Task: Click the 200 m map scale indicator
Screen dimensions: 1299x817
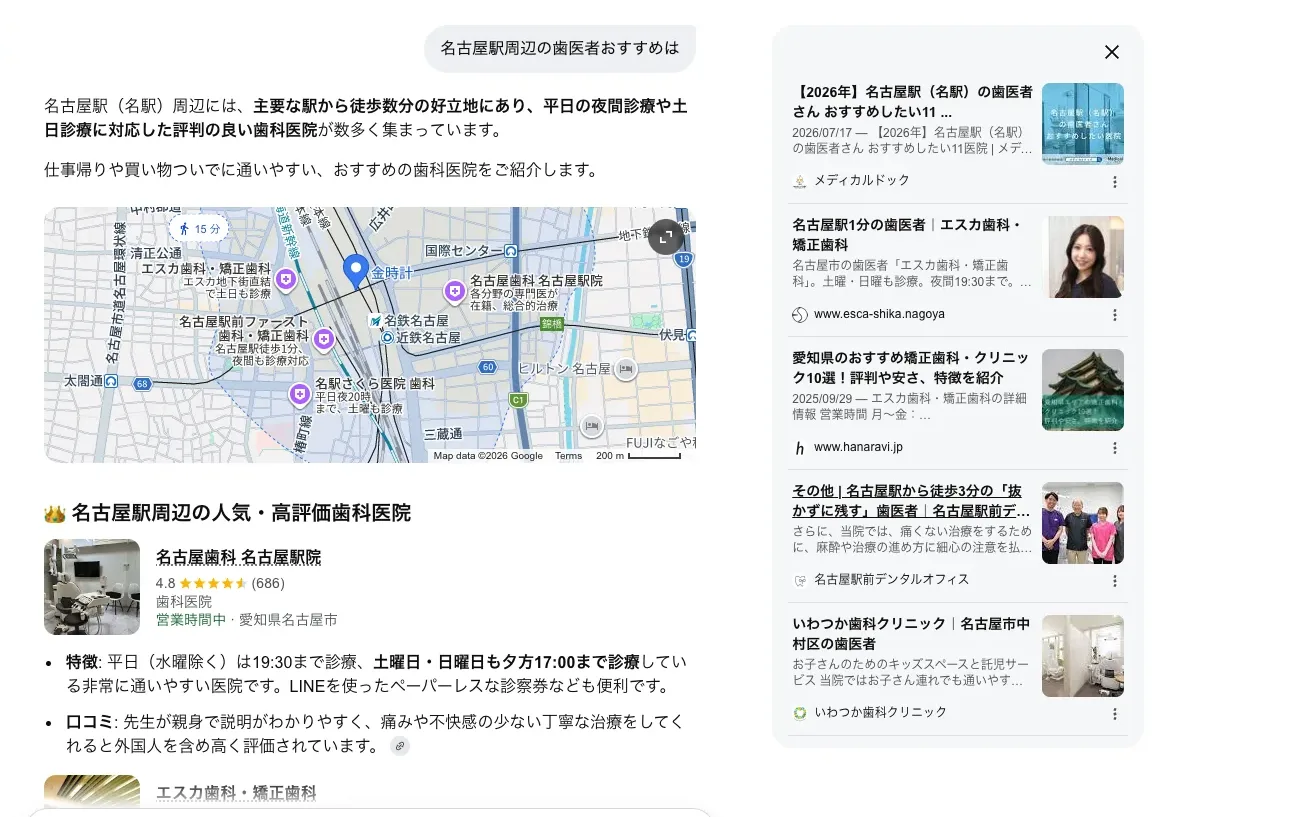Action: coord(640,456)
